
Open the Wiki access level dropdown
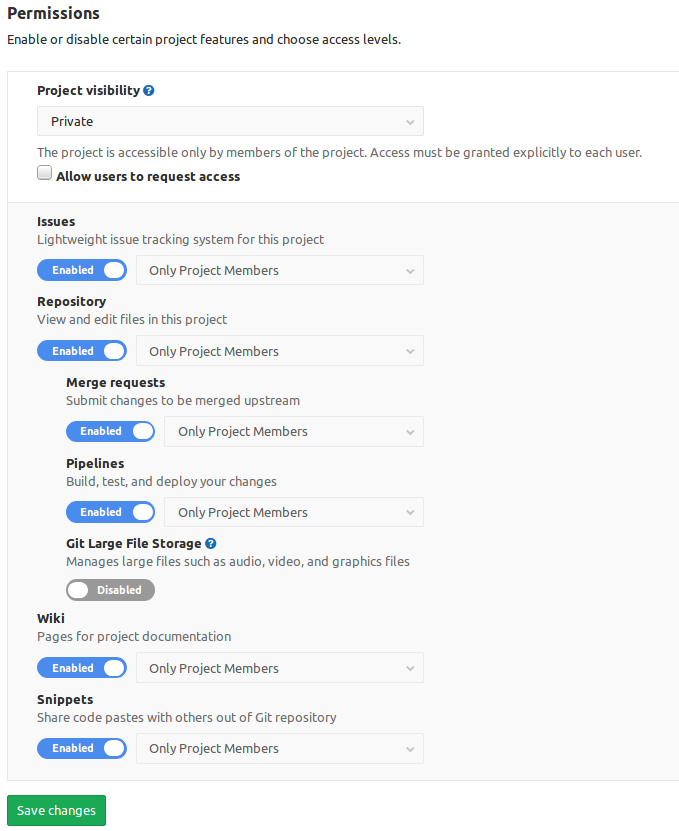click(280, 667)
